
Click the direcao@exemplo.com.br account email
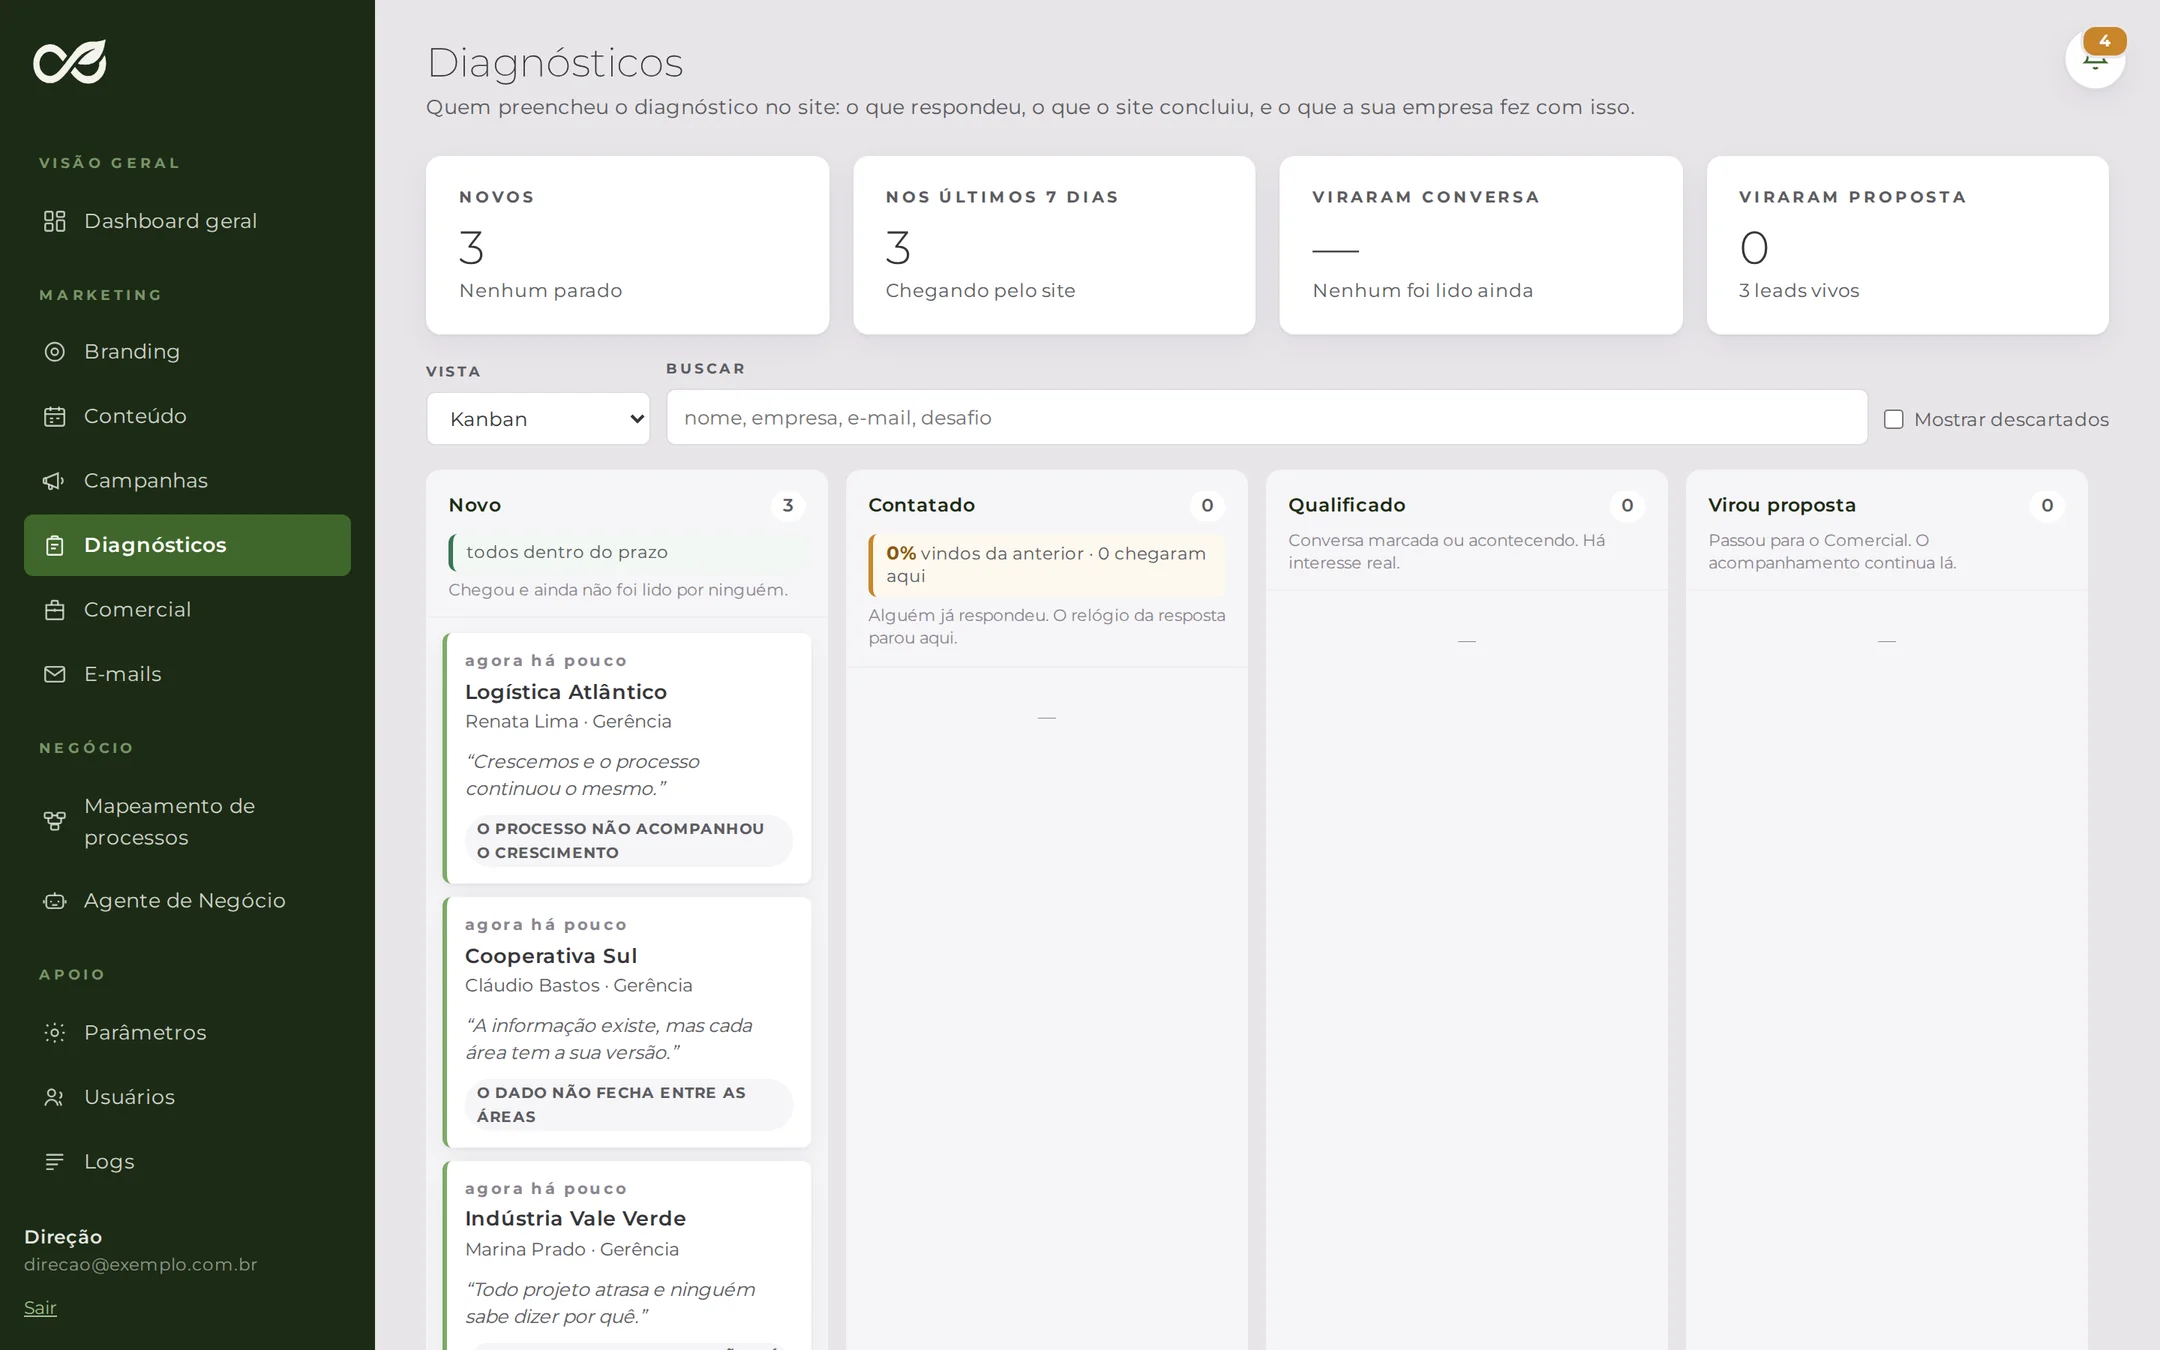coord(141,1265)
